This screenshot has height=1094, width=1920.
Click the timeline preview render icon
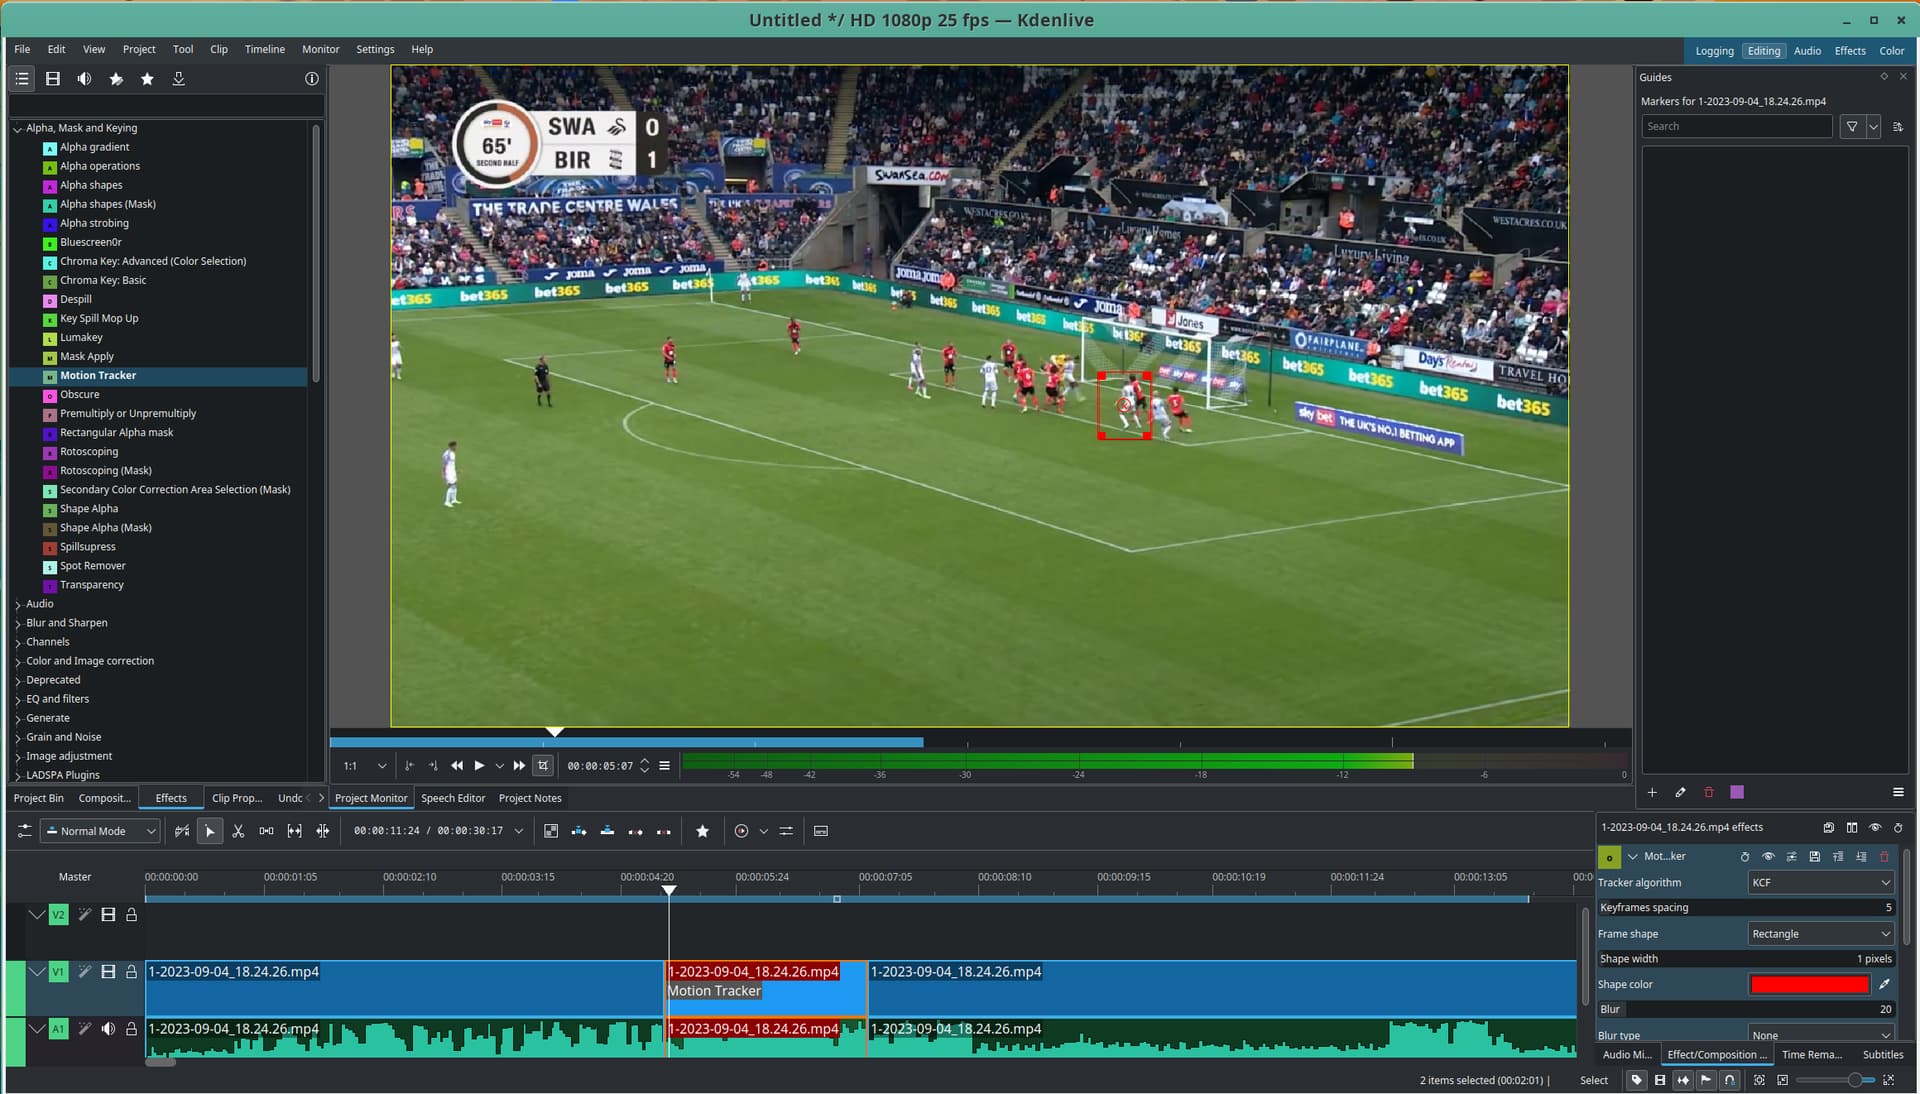click(741, 831)
